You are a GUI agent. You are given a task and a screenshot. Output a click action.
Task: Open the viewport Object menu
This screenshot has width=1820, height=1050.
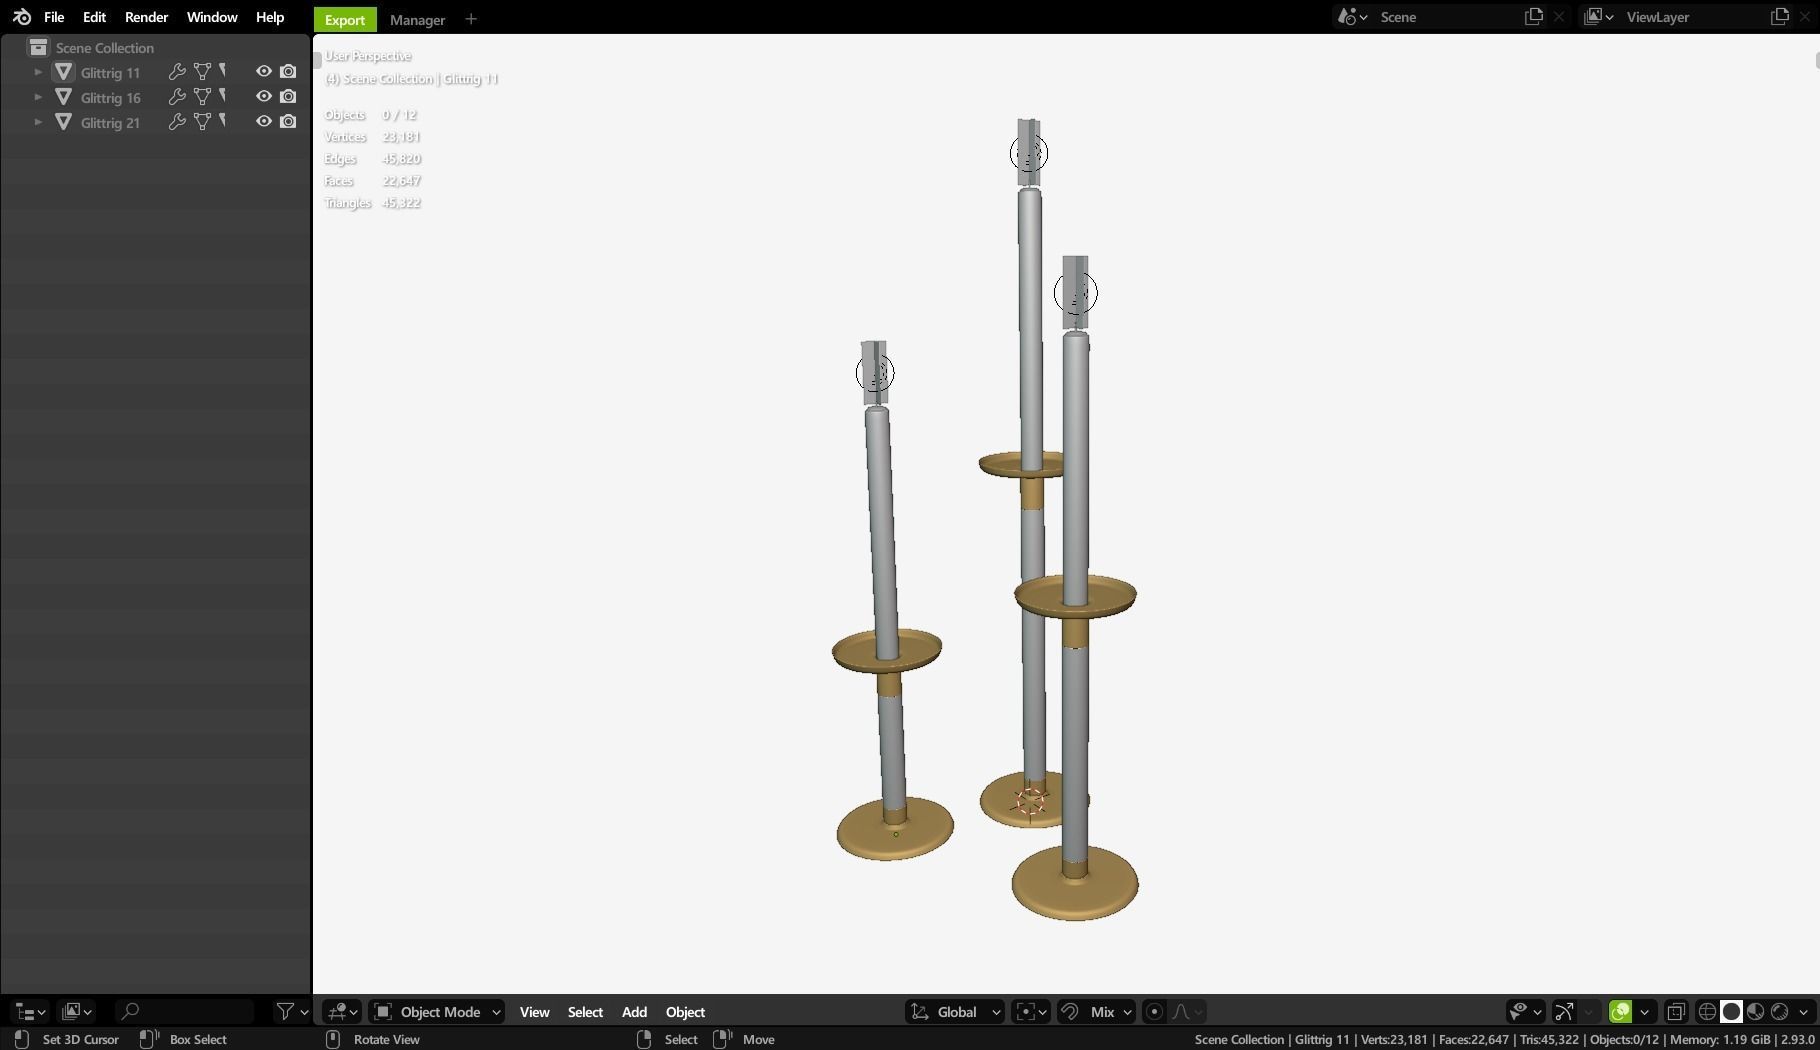point(685,1011)
